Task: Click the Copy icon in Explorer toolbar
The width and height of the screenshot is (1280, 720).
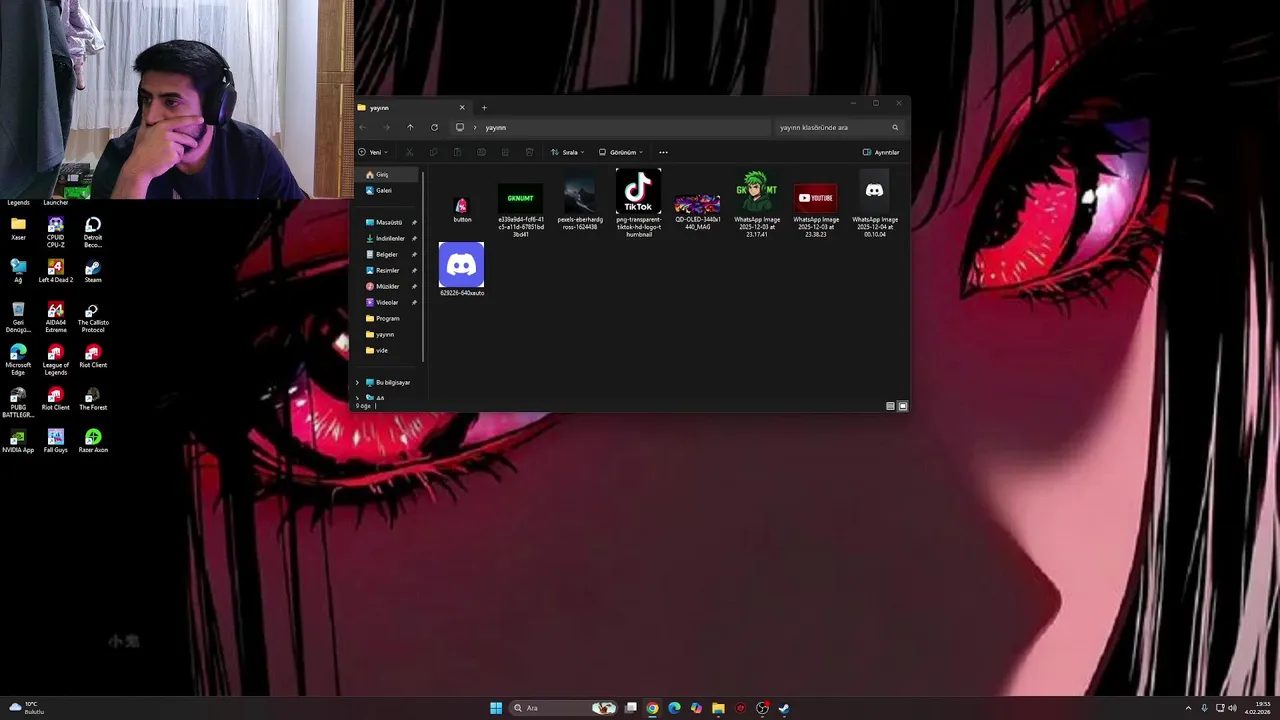Action: (x=433, y=152)
